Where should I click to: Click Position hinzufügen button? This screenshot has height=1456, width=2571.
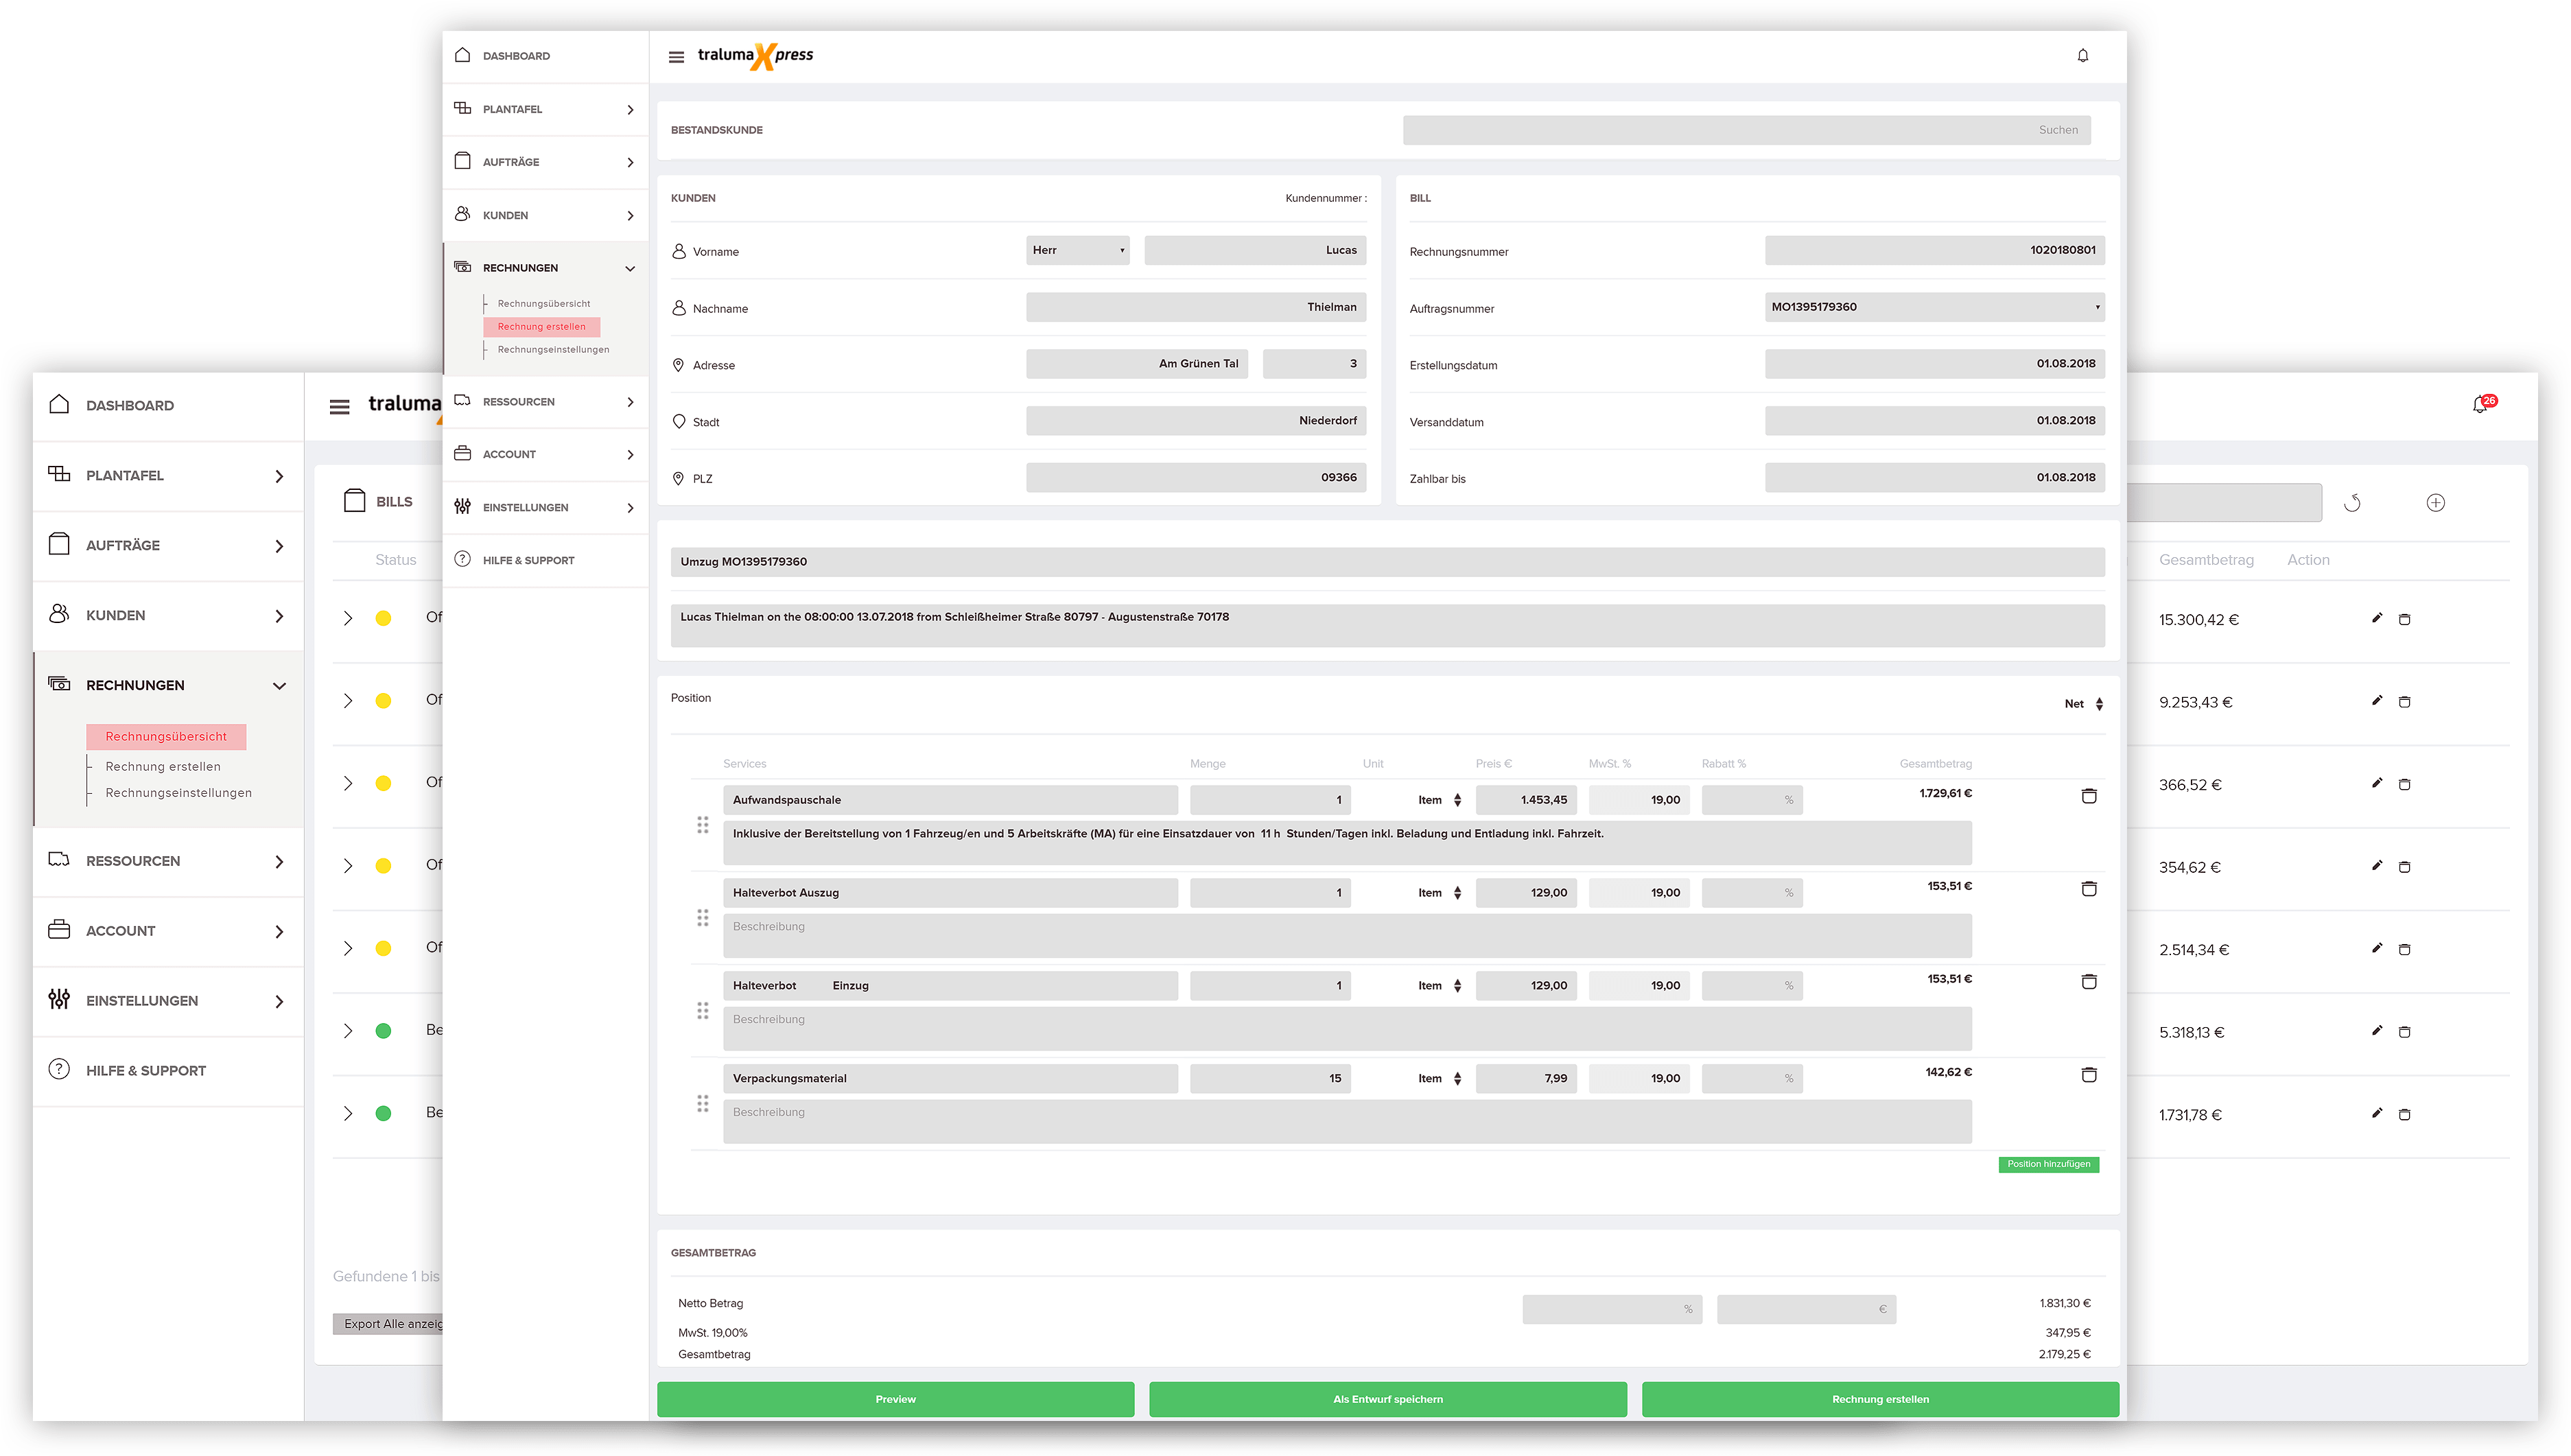(2048, 1164)
